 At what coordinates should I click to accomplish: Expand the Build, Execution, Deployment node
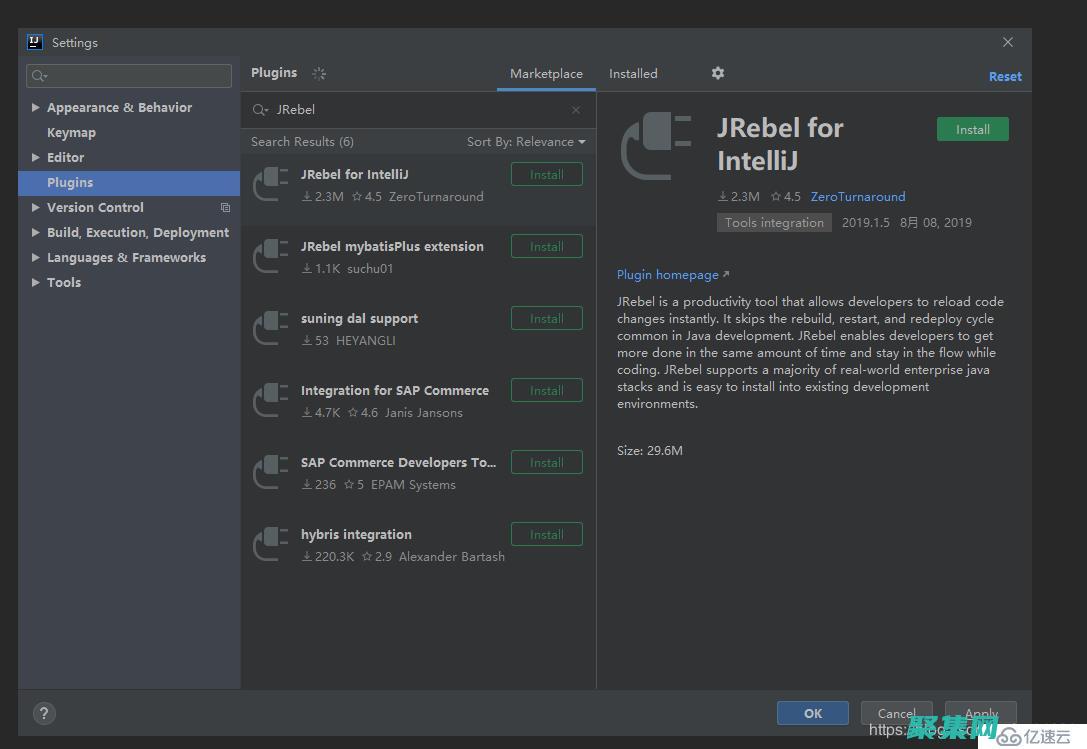coord(36,233)
